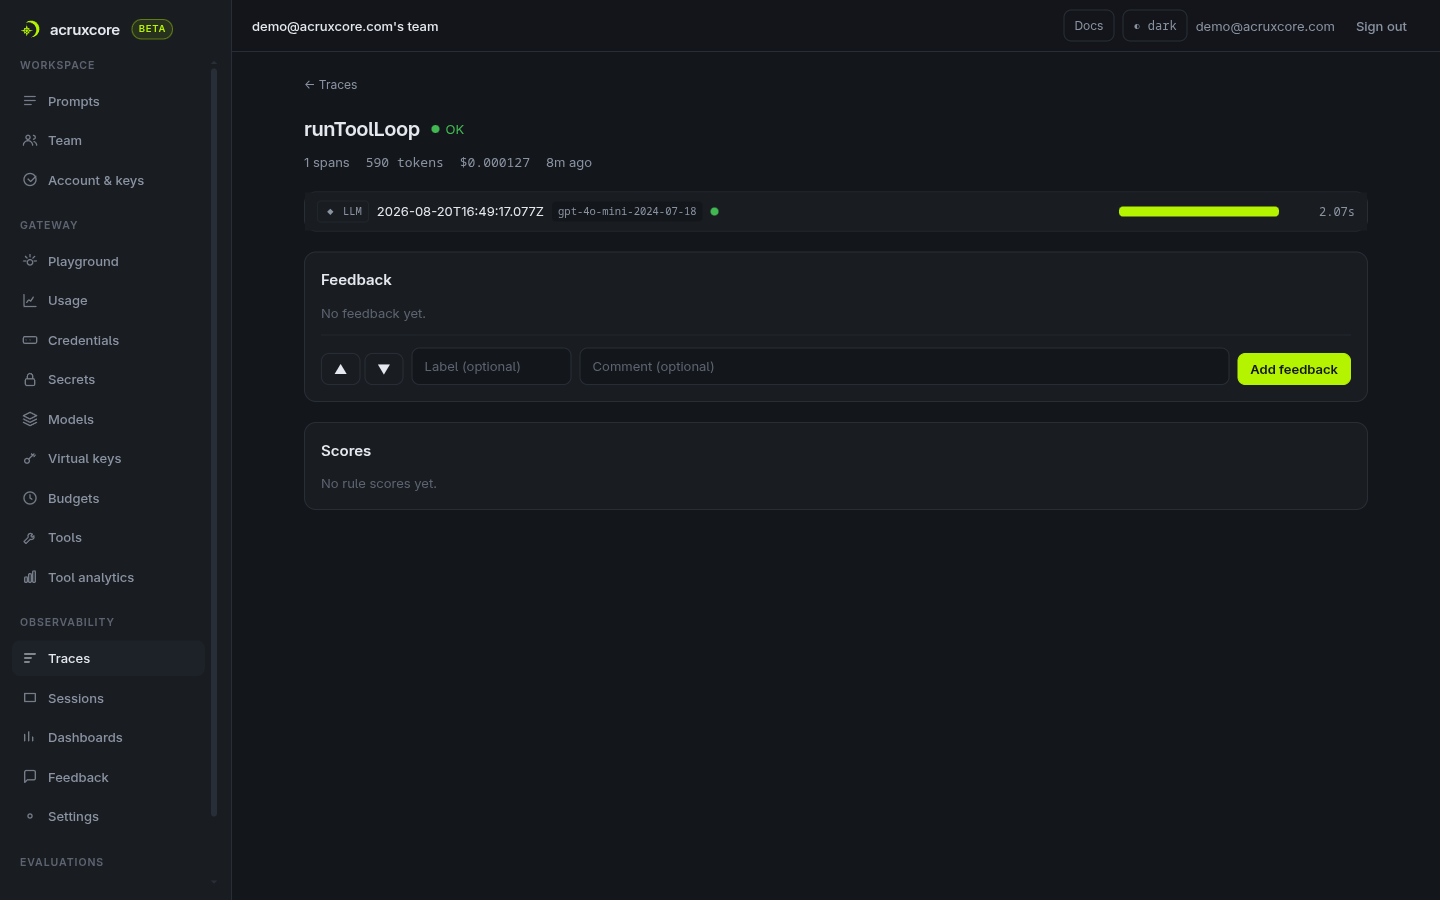Click the $0.000127 cost value
The image size is (1440, 900).
(x=495, y=163)
